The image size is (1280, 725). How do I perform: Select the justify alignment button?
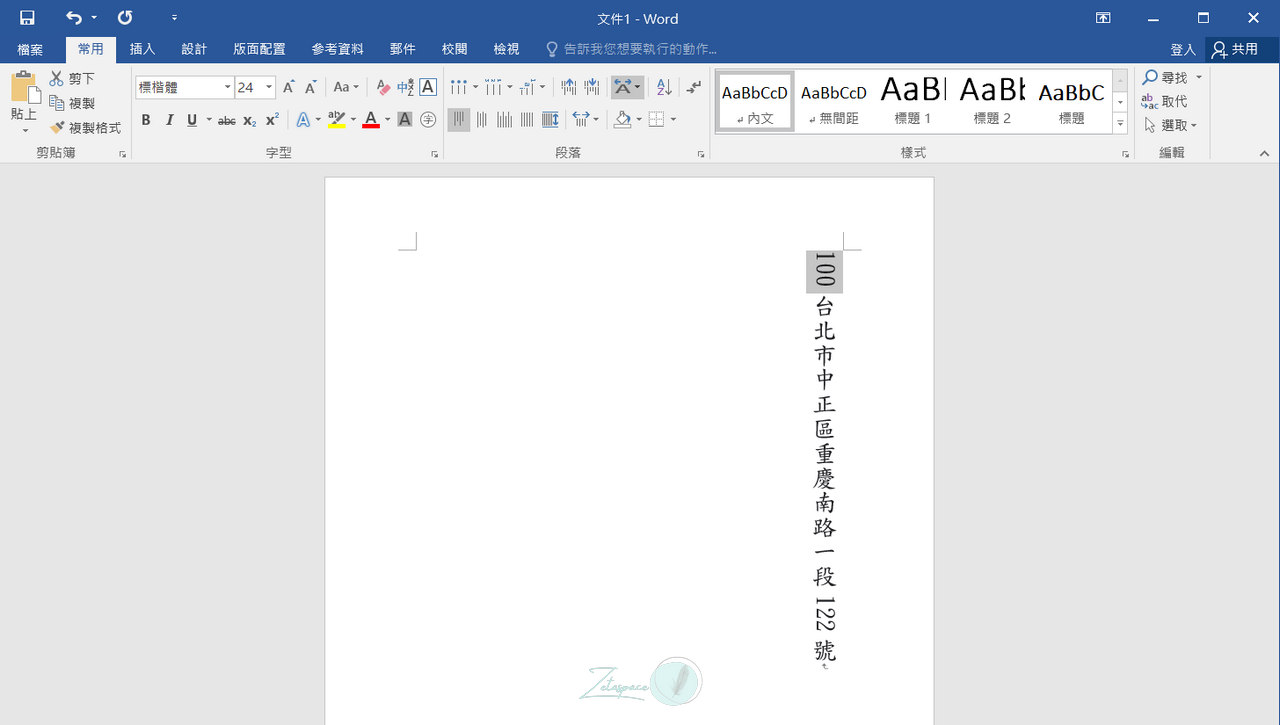coord(528,120)
